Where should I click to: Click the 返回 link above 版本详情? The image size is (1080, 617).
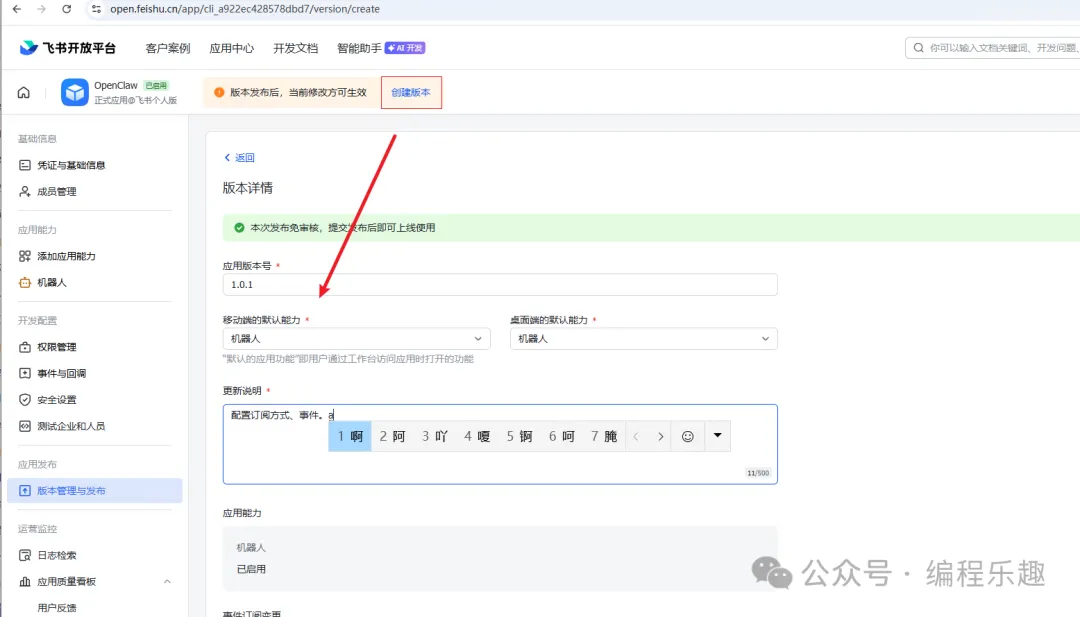click(239, 157)
